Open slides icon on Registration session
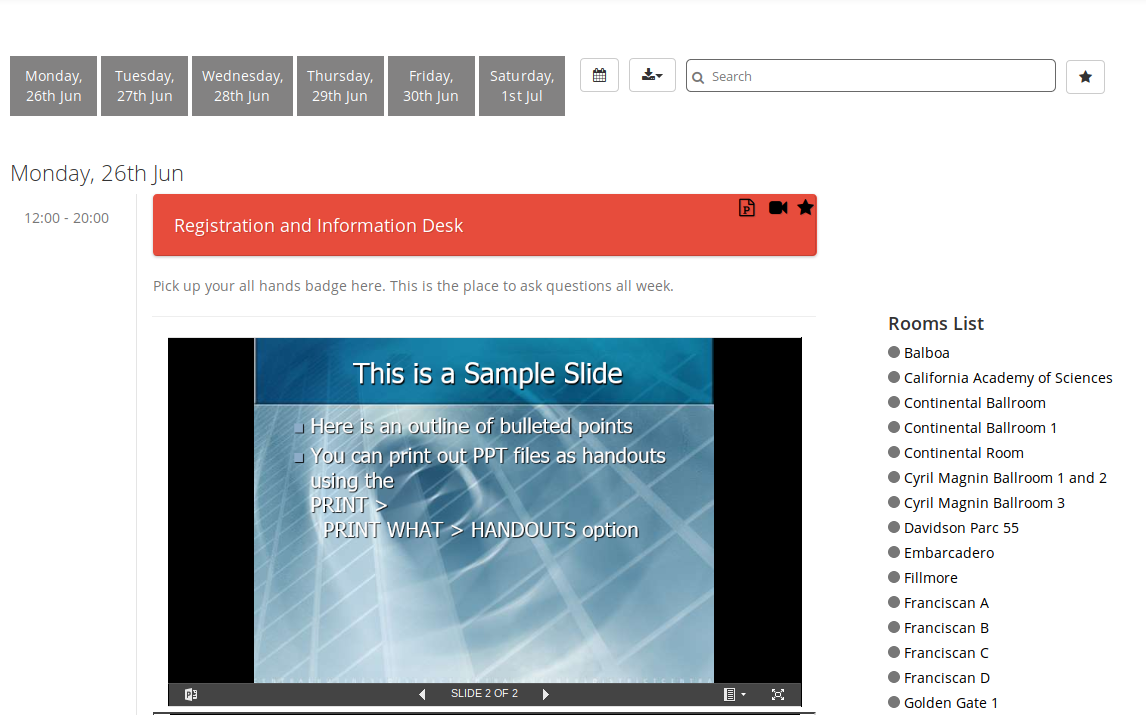The width and height of the screenshot is (1146, 715). pos(746,208)
